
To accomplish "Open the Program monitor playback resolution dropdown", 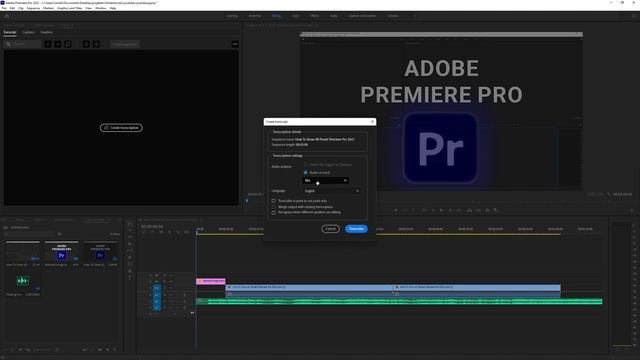I will point(595,194).
